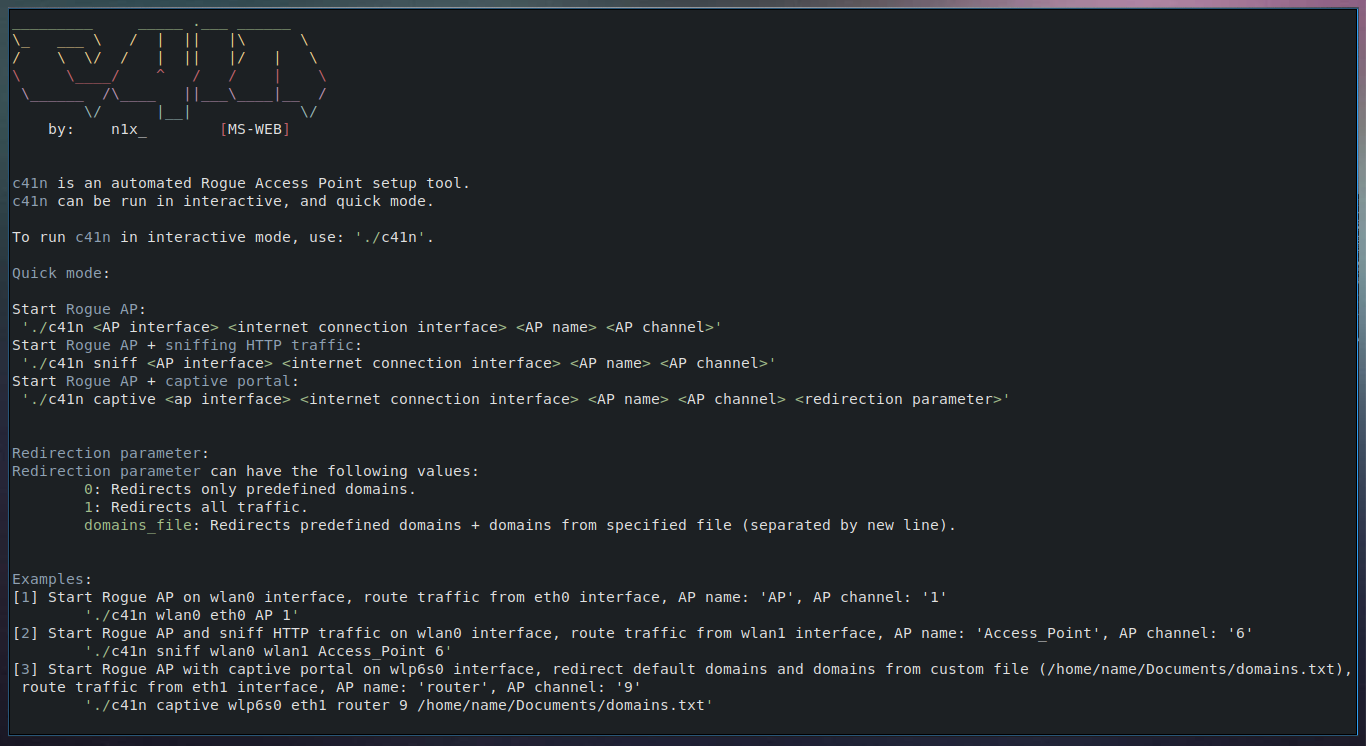Click example marker [1]
This screenshot has width=1366, height=746.
click(25, 597)
